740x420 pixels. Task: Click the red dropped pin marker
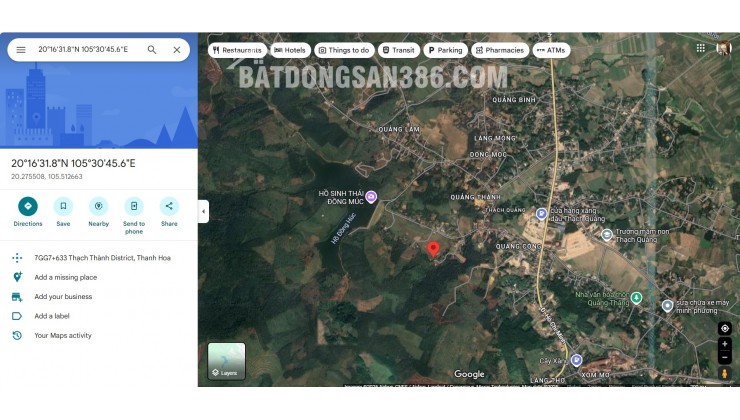(x=433, y=249)
